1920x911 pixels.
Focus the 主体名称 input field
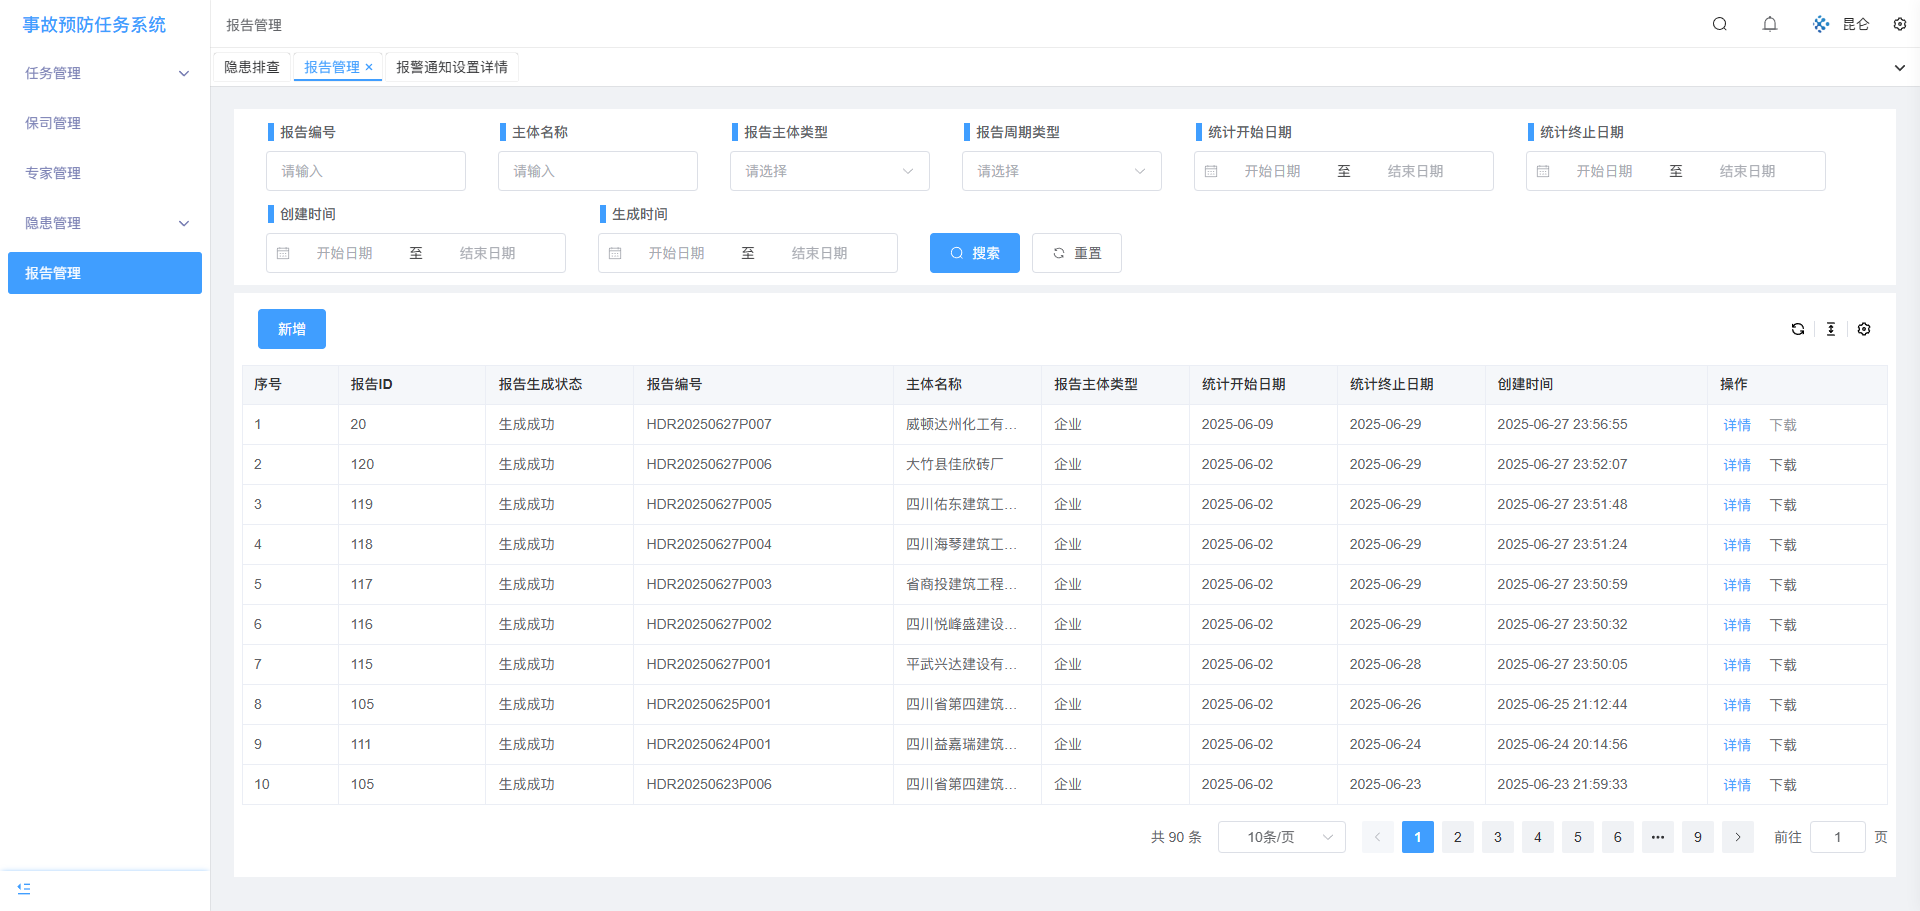coord(598,171)
